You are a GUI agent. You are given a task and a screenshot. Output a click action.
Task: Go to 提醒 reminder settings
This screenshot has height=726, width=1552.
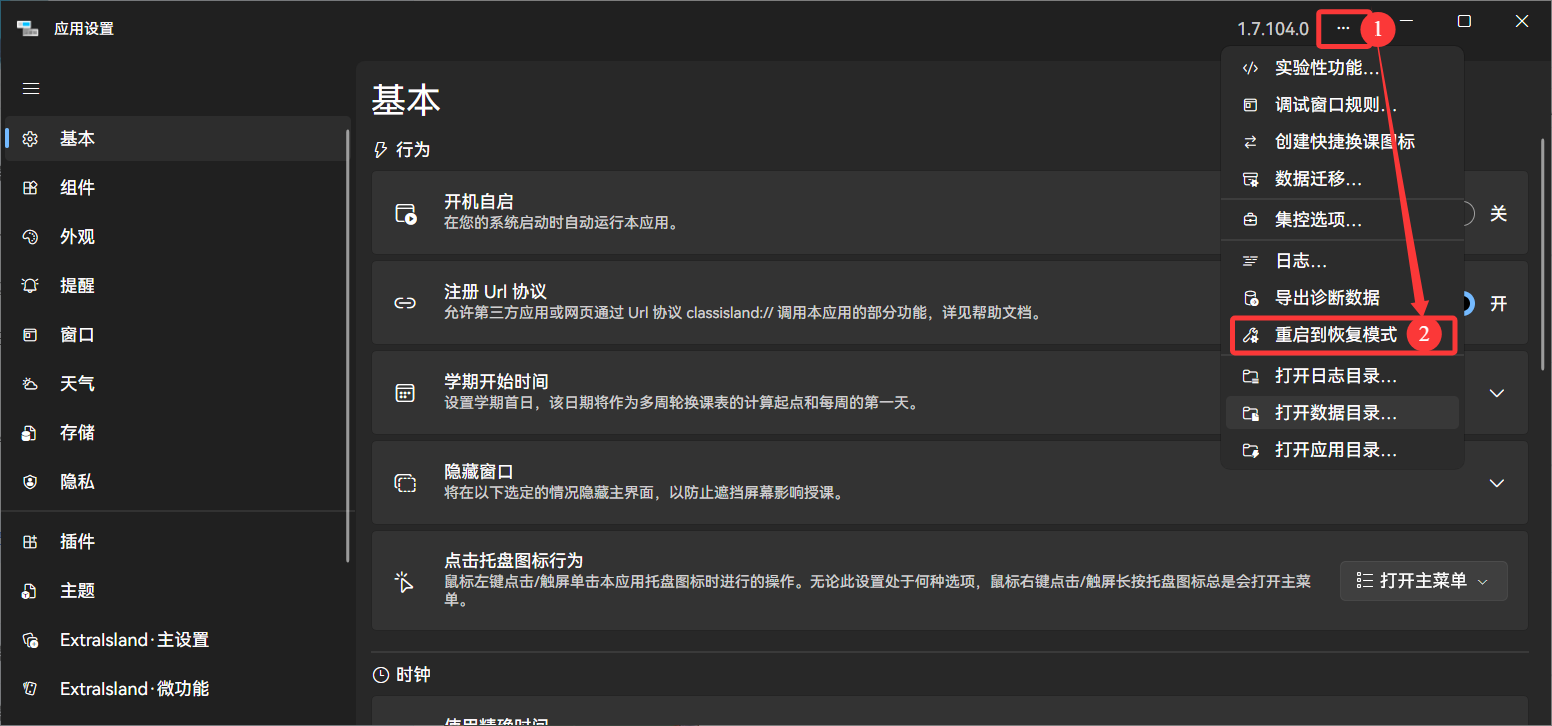click(78, 285)
